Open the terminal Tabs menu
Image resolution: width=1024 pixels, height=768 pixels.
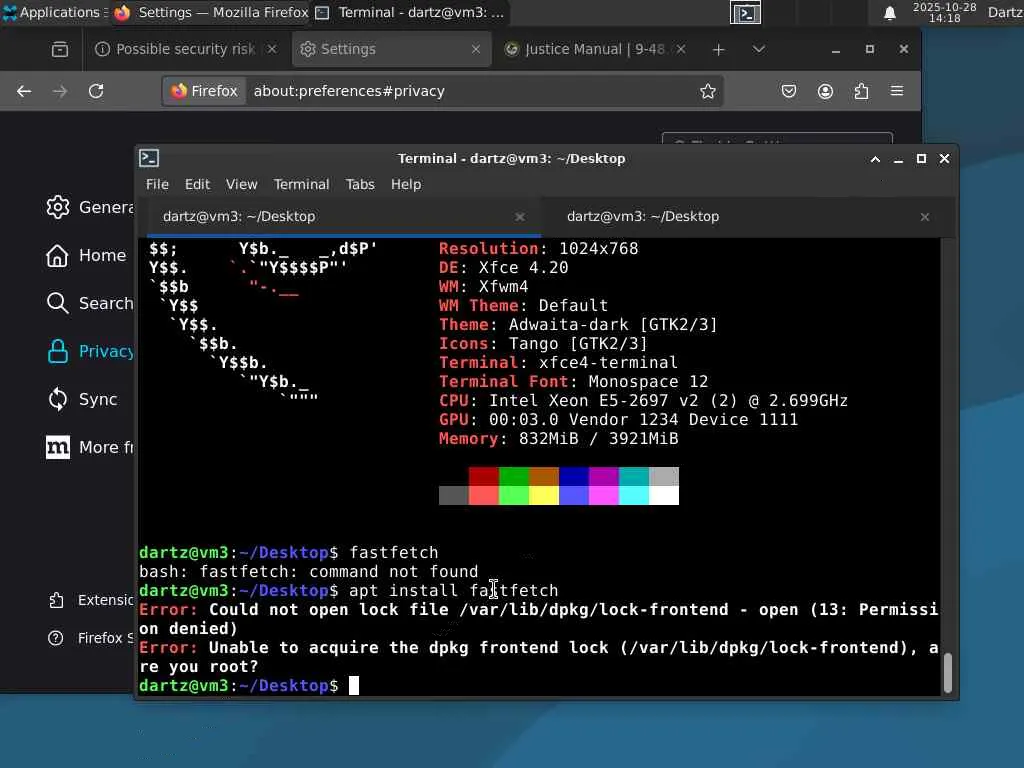coord(360,185)
